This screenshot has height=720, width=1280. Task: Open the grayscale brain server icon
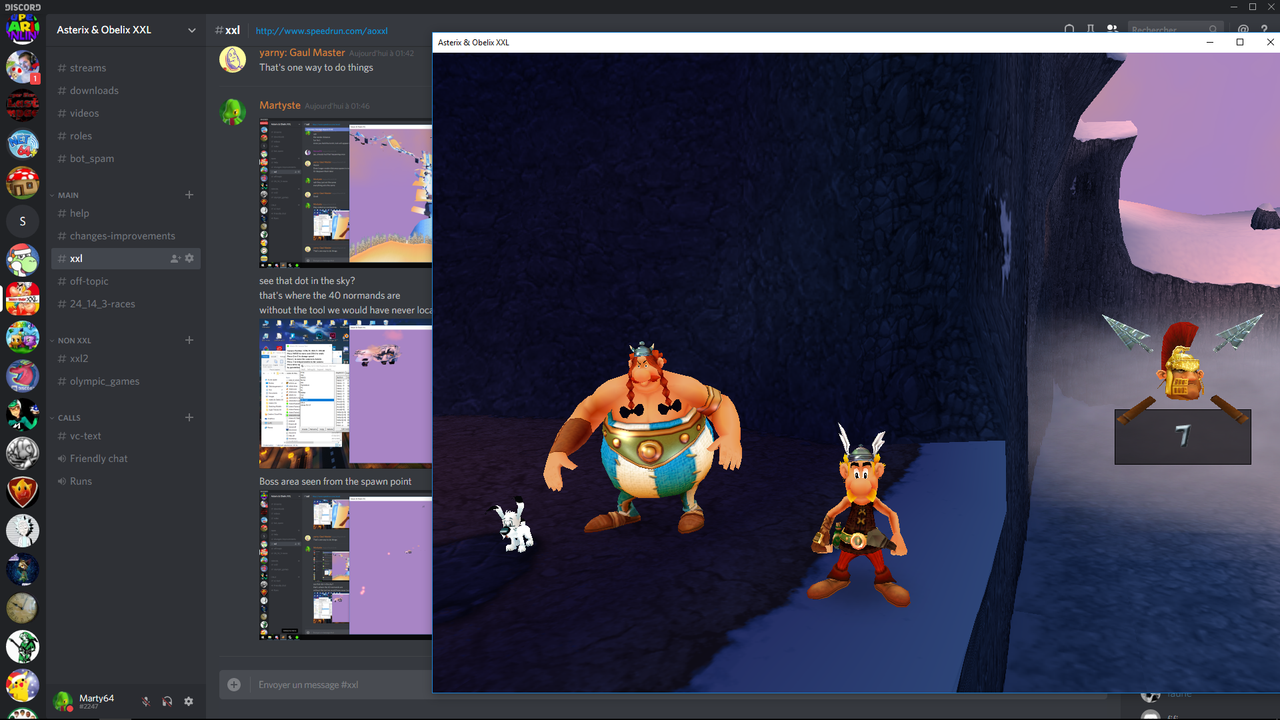coord(22,453)
